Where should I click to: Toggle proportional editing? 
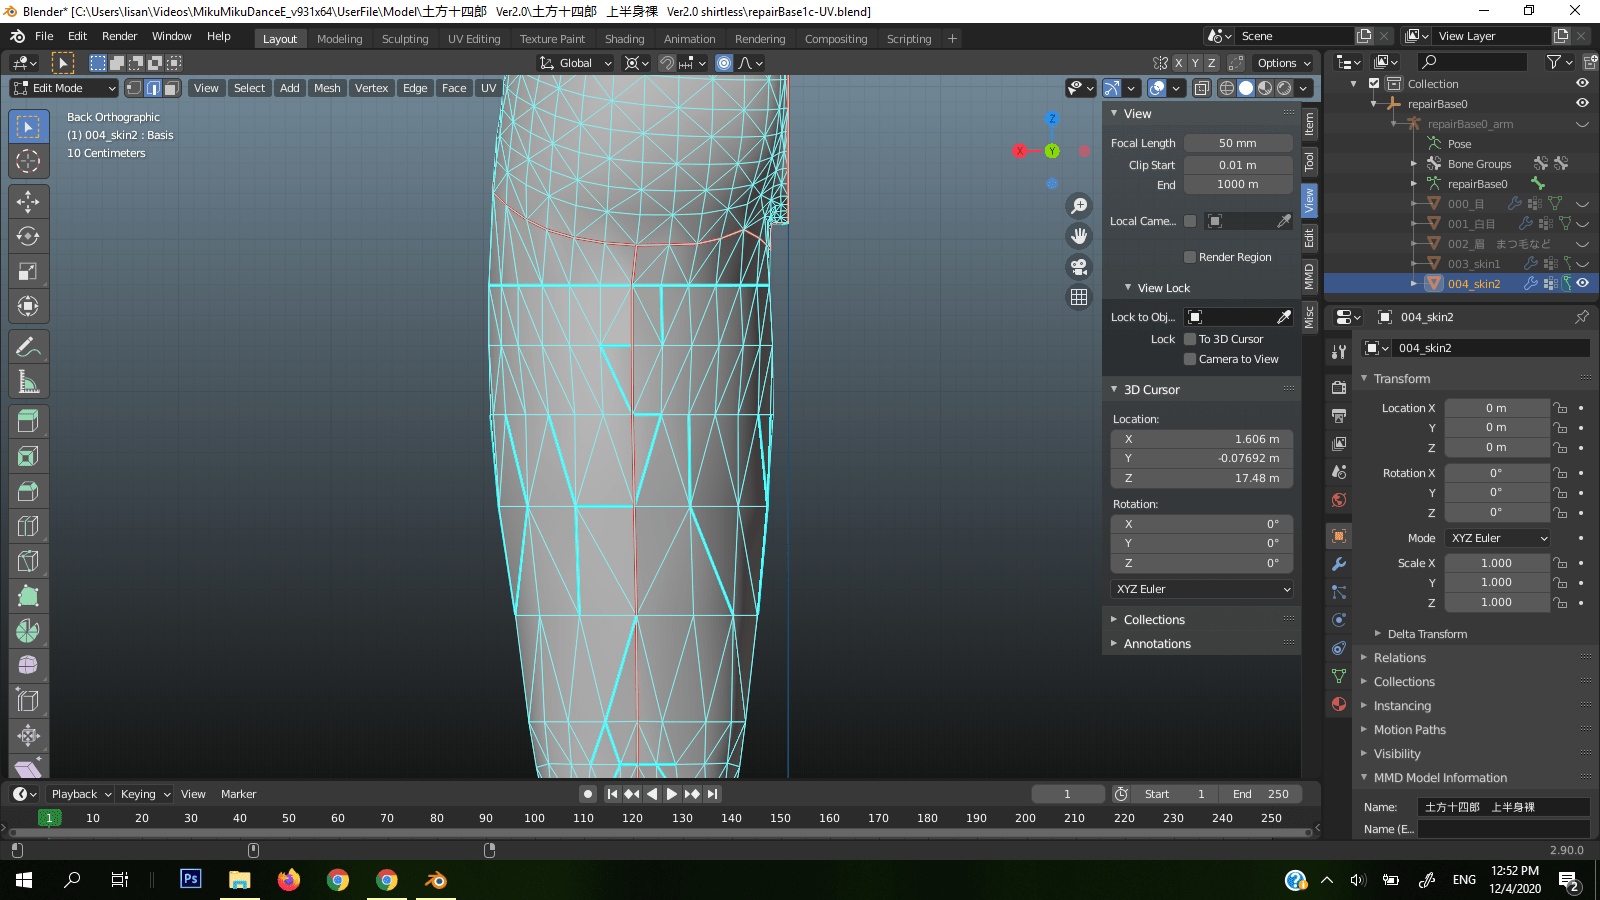click(724, 63)
